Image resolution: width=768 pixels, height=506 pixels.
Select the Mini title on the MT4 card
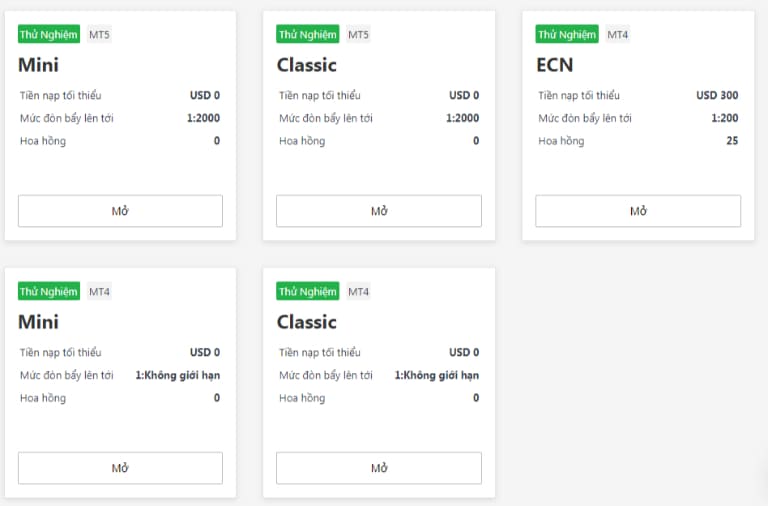pos(39,322)
